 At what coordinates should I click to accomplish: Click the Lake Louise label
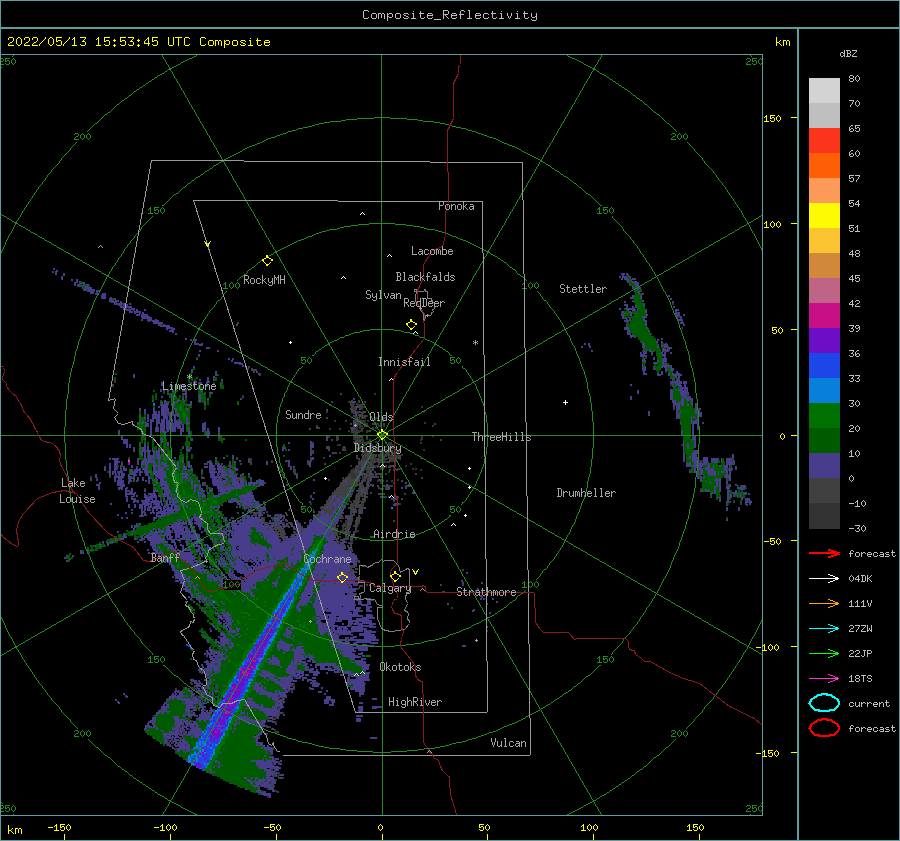coord(78,491)
